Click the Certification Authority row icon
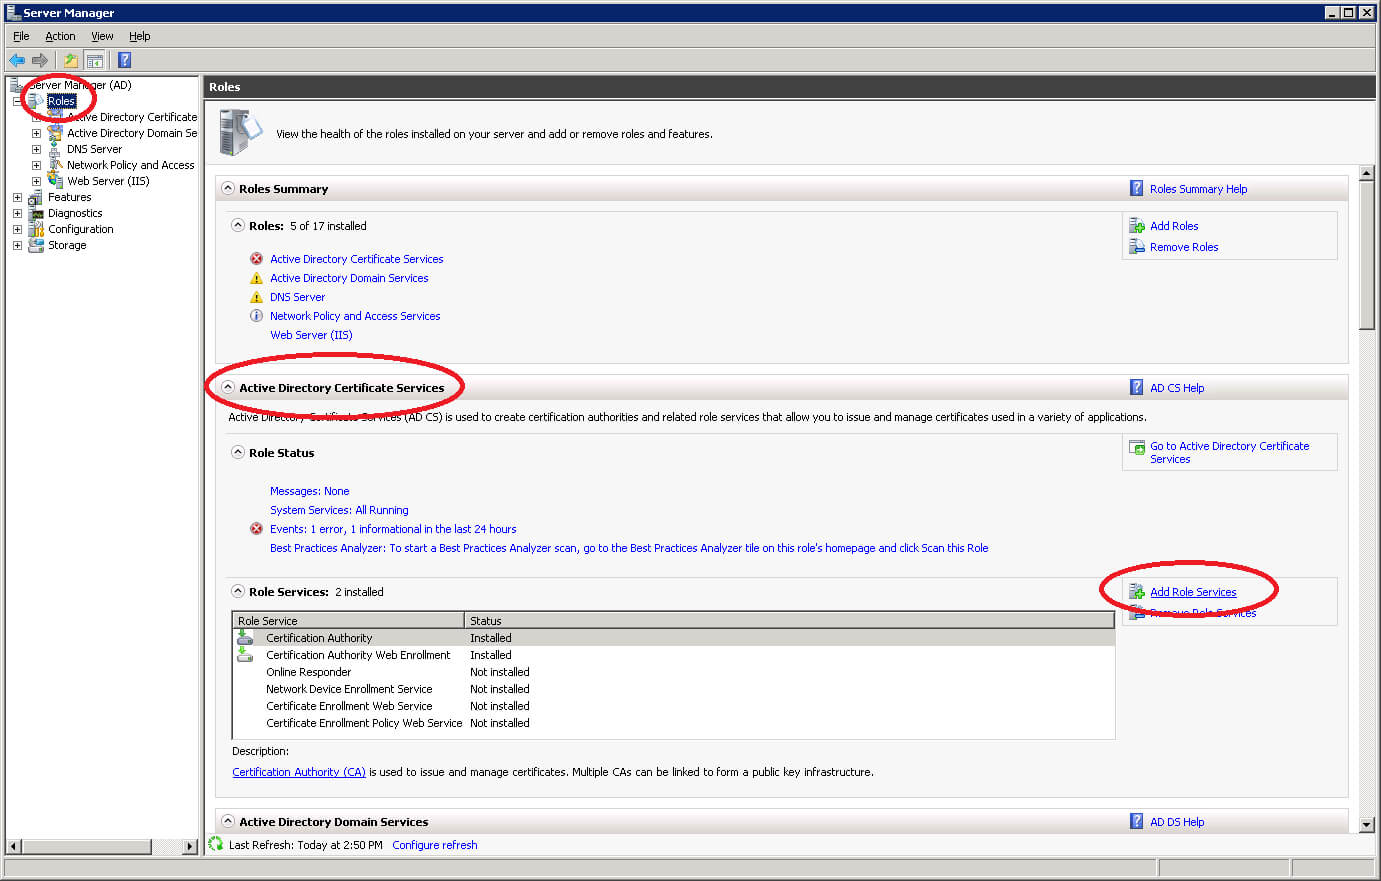 click(x=245, y=637)
